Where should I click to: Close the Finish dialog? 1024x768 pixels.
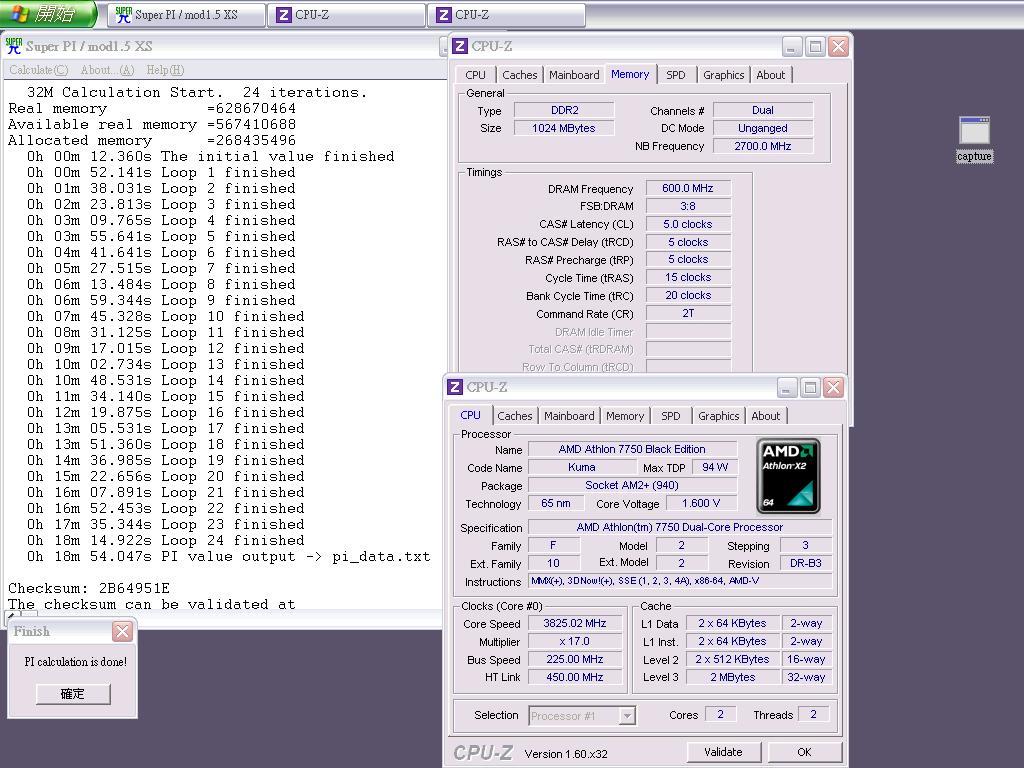click(x=122, y=632)
